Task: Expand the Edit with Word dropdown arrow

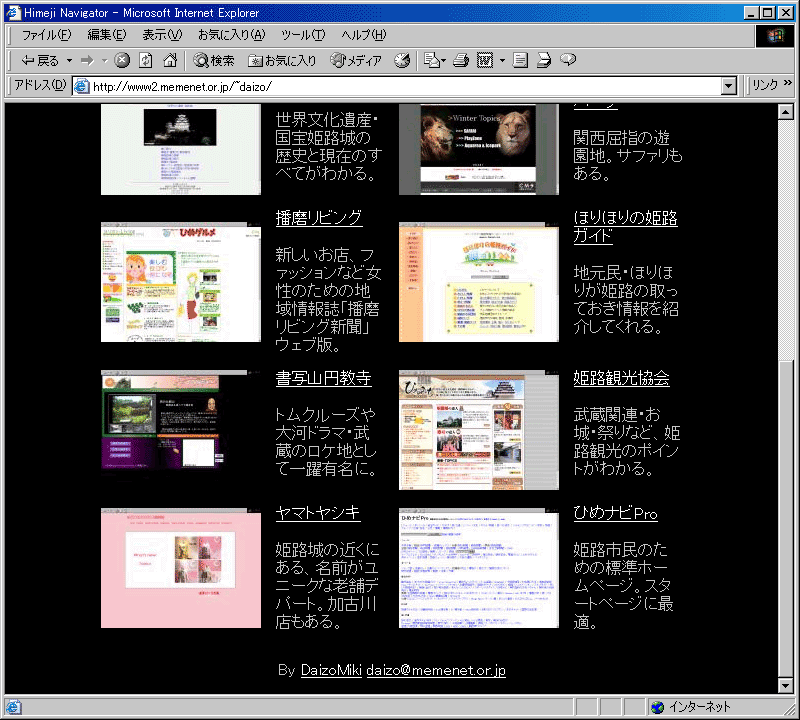Action: (502, 61)
